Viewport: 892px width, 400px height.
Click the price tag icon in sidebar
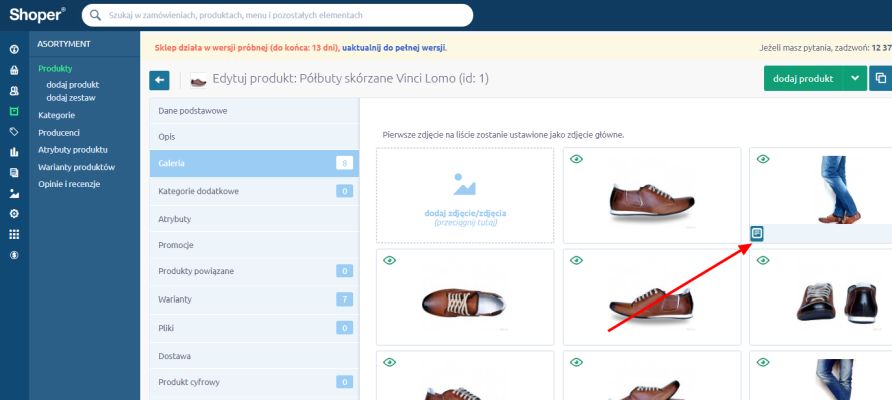tap(14, 131)
